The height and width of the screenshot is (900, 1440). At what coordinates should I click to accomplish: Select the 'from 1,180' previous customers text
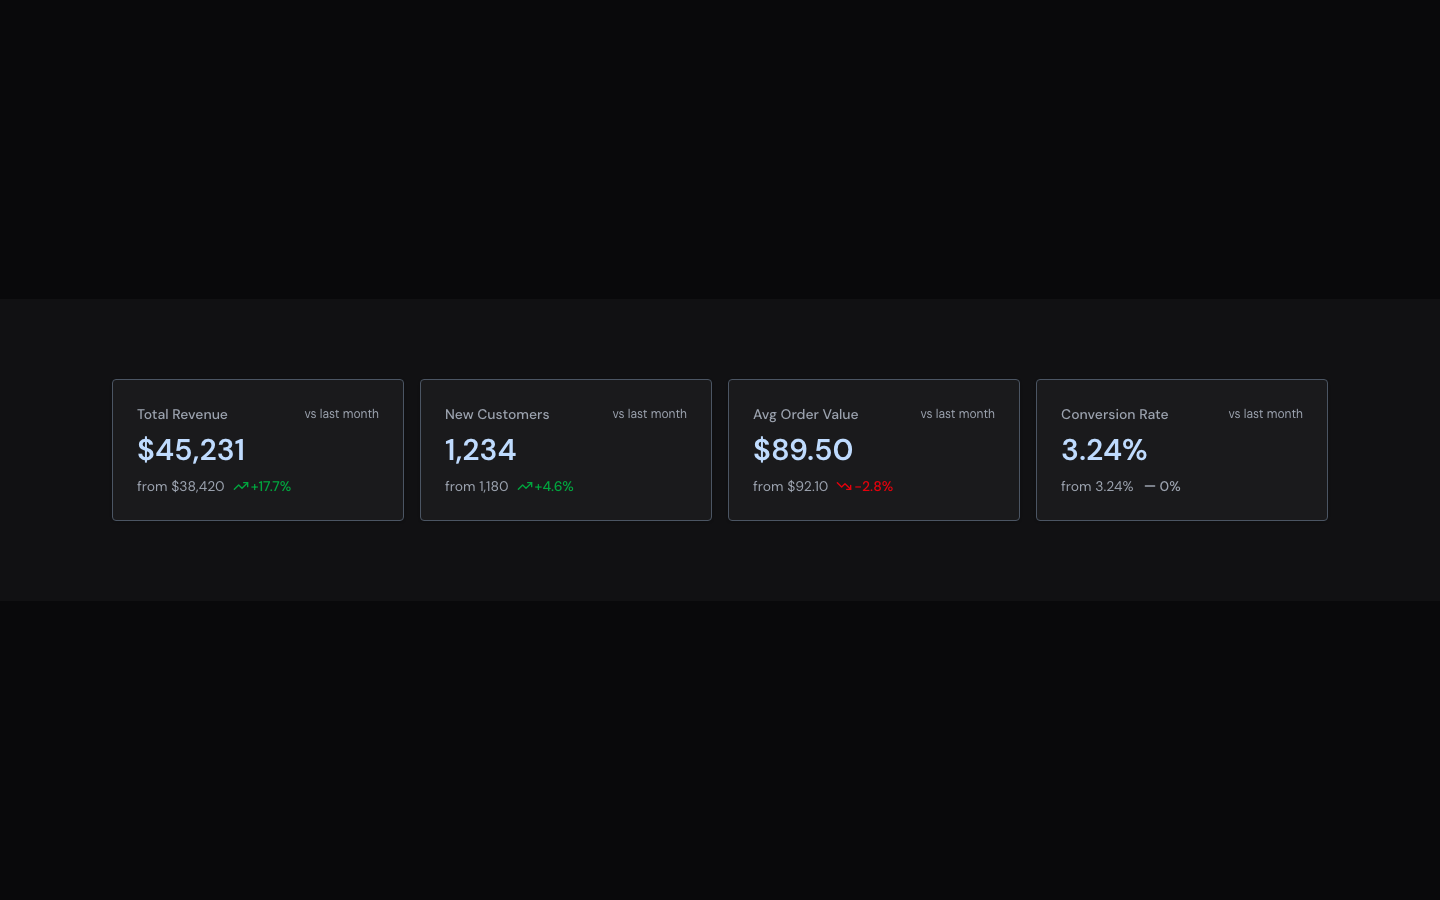(477, 487)
